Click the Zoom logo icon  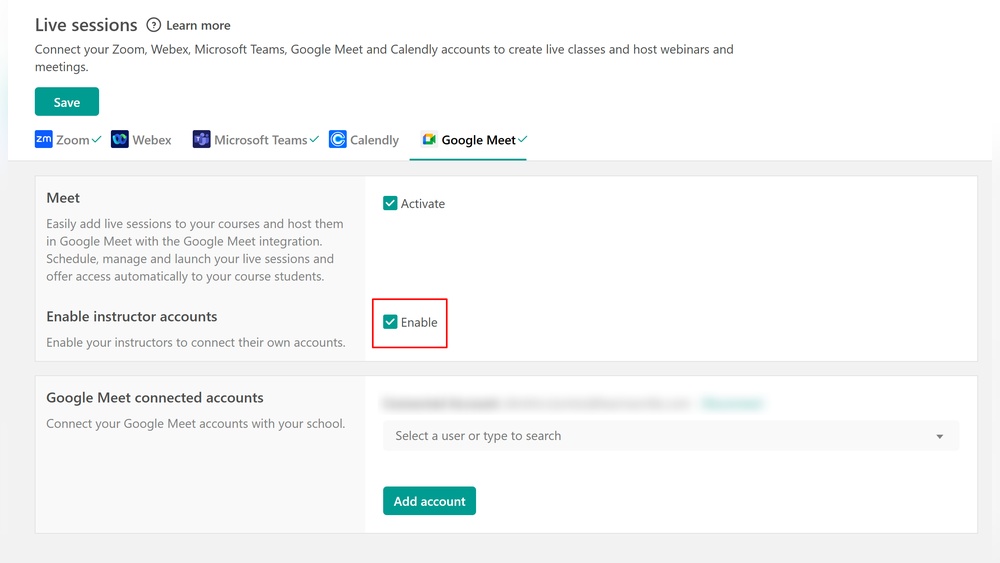[43, 140]
